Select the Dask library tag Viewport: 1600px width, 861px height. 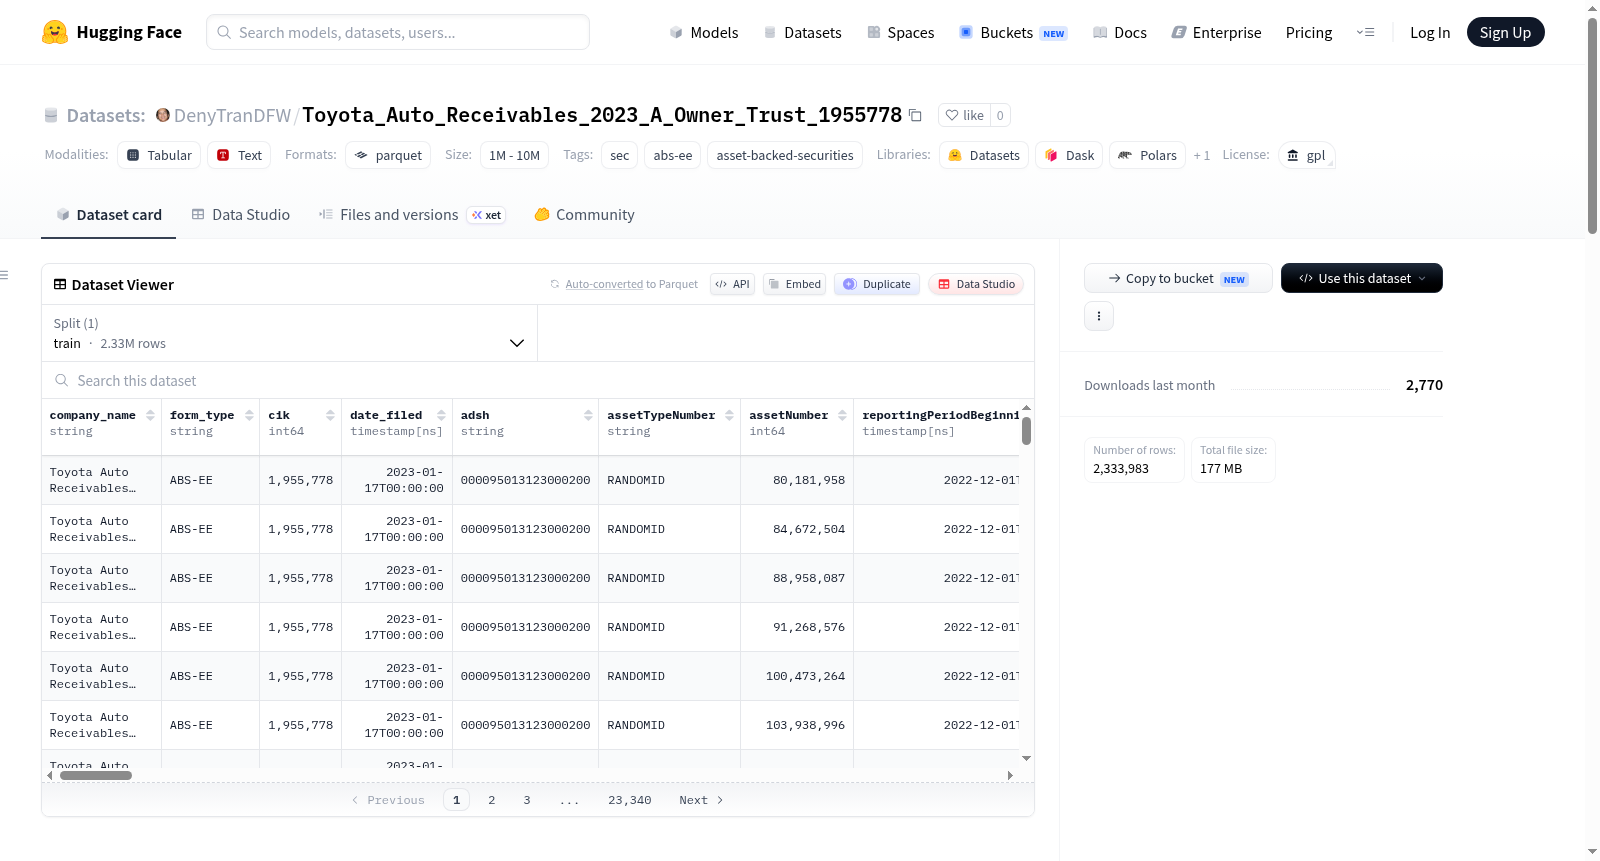pyautogui.click(x=1070, y=155)
